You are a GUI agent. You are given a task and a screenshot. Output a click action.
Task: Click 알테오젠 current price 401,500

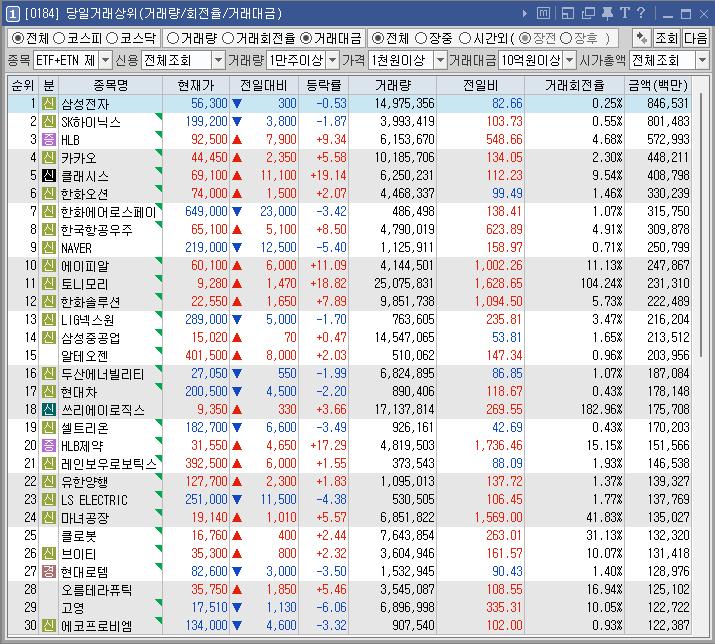tap(206, 355)
